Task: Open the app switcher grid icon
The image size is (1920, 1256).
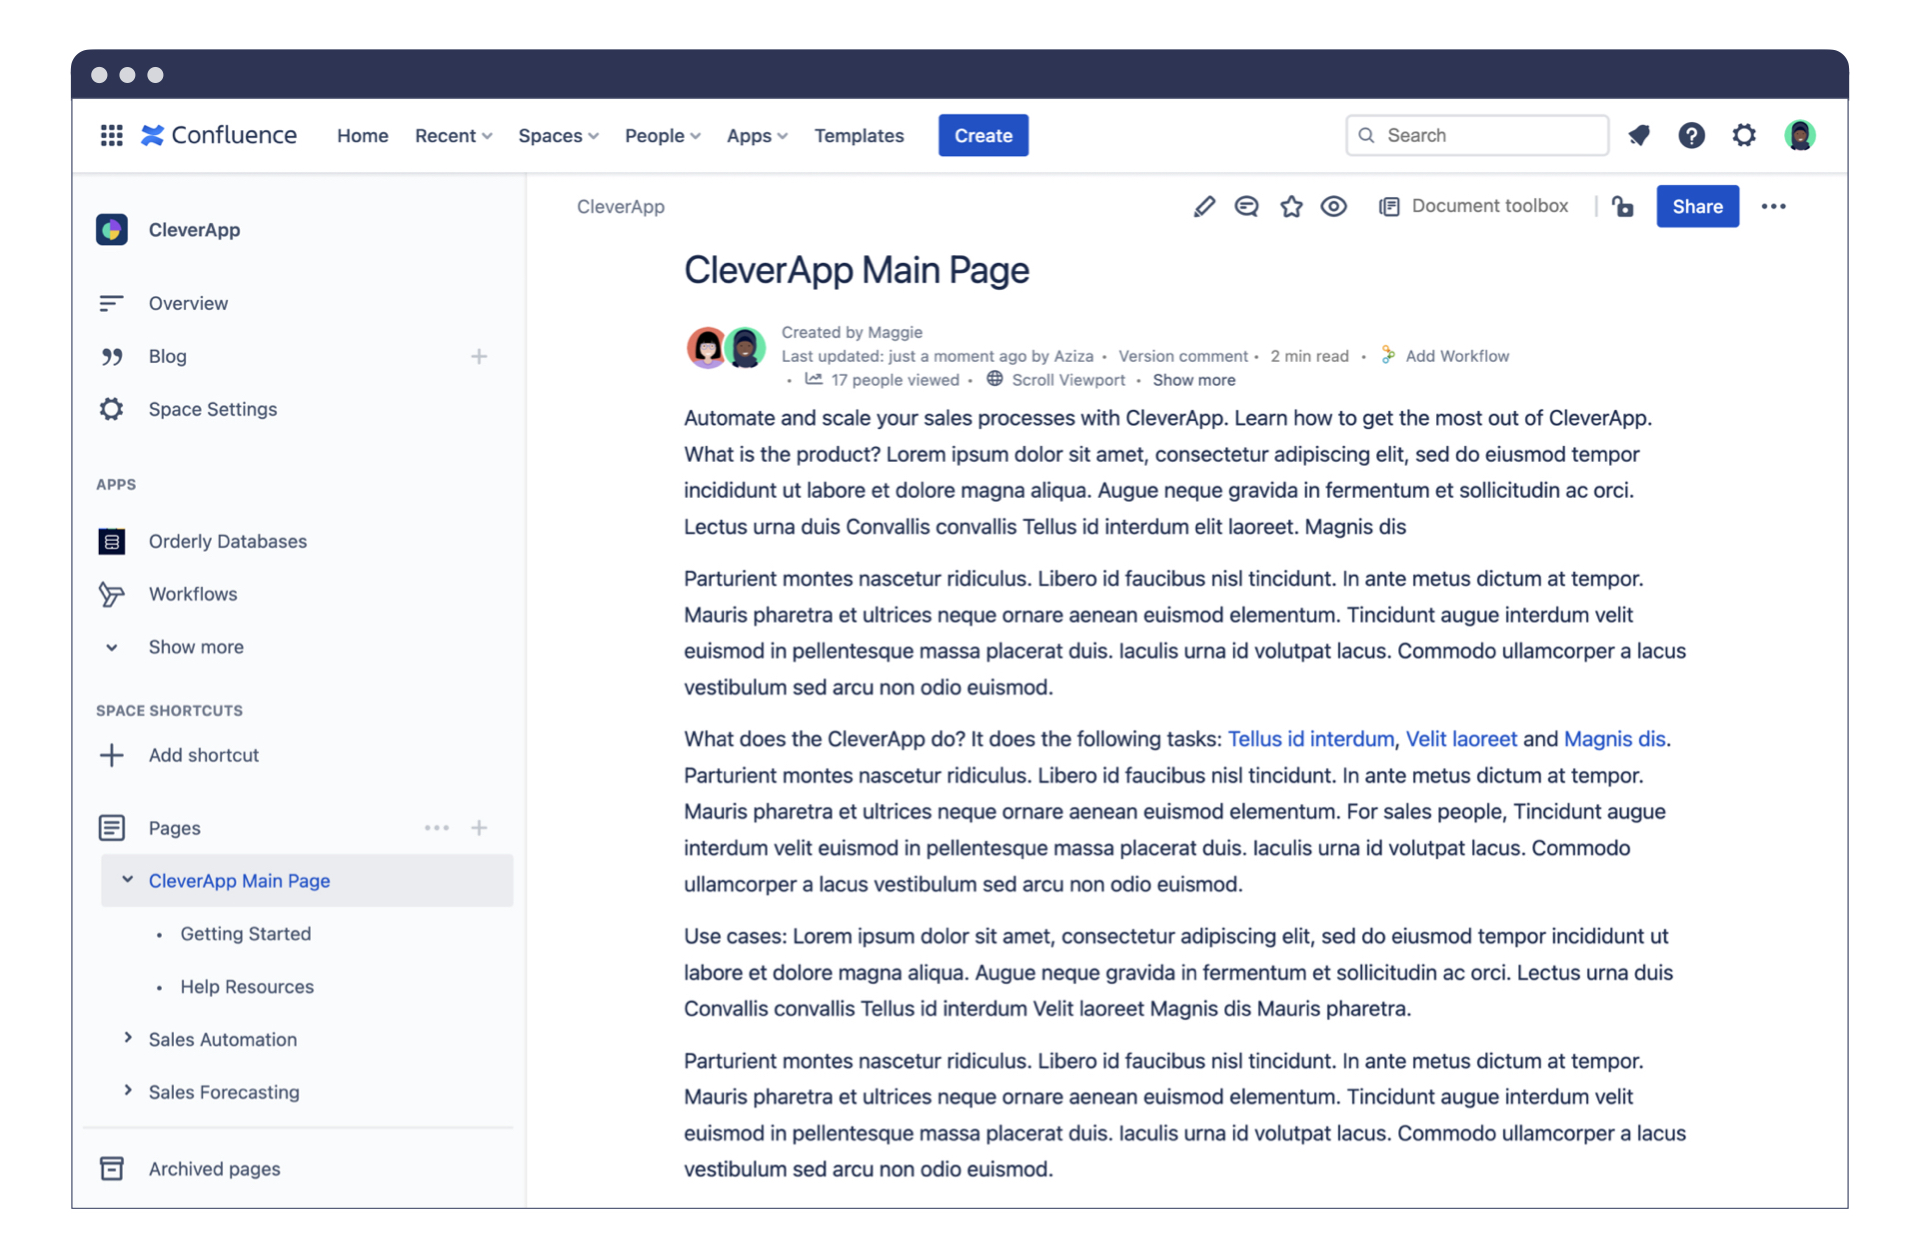Action: click(x=112, y=135)
